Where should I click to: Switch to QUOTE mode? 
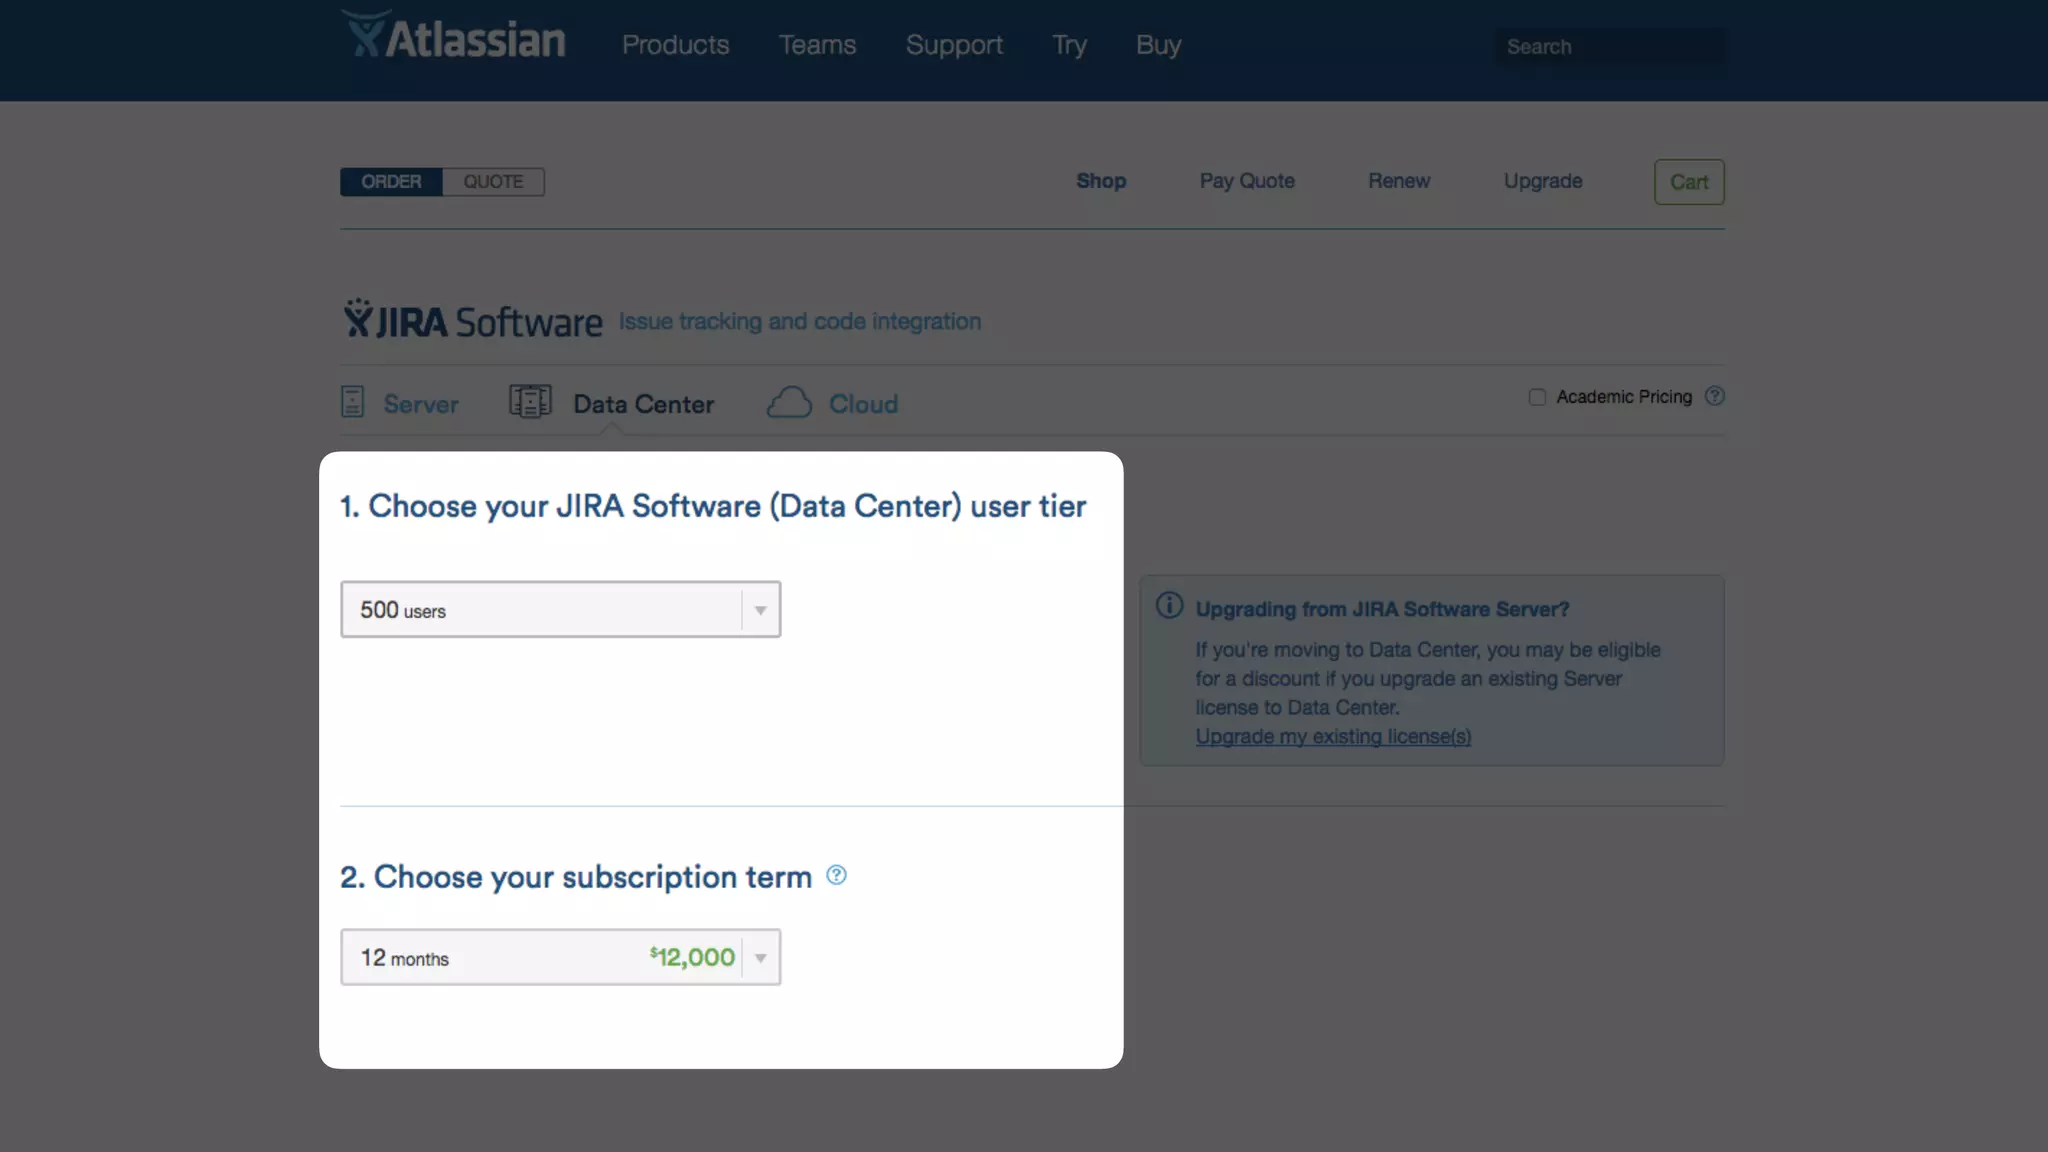(493, 181)
